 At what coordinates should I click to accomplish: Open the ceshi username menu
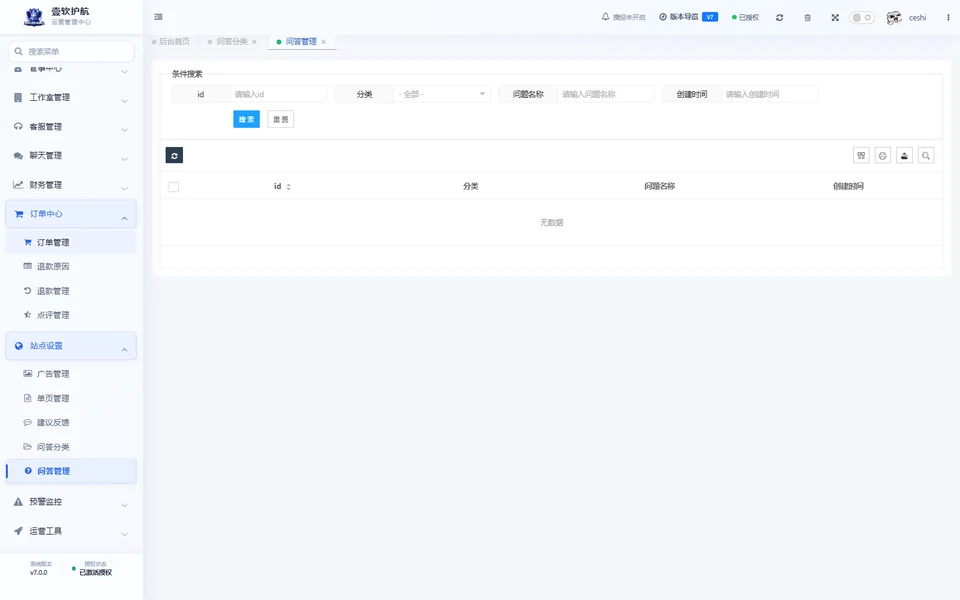click(x=917, y=18)
